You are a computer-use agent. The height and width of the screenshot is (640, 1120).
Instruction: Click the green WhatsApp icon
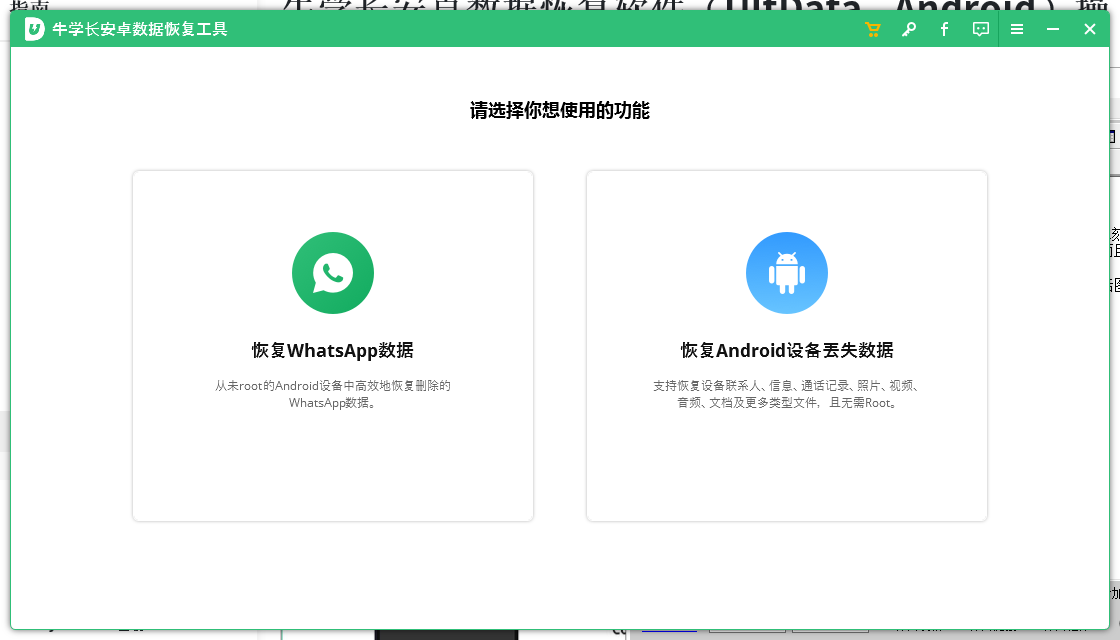click(333, 273)
